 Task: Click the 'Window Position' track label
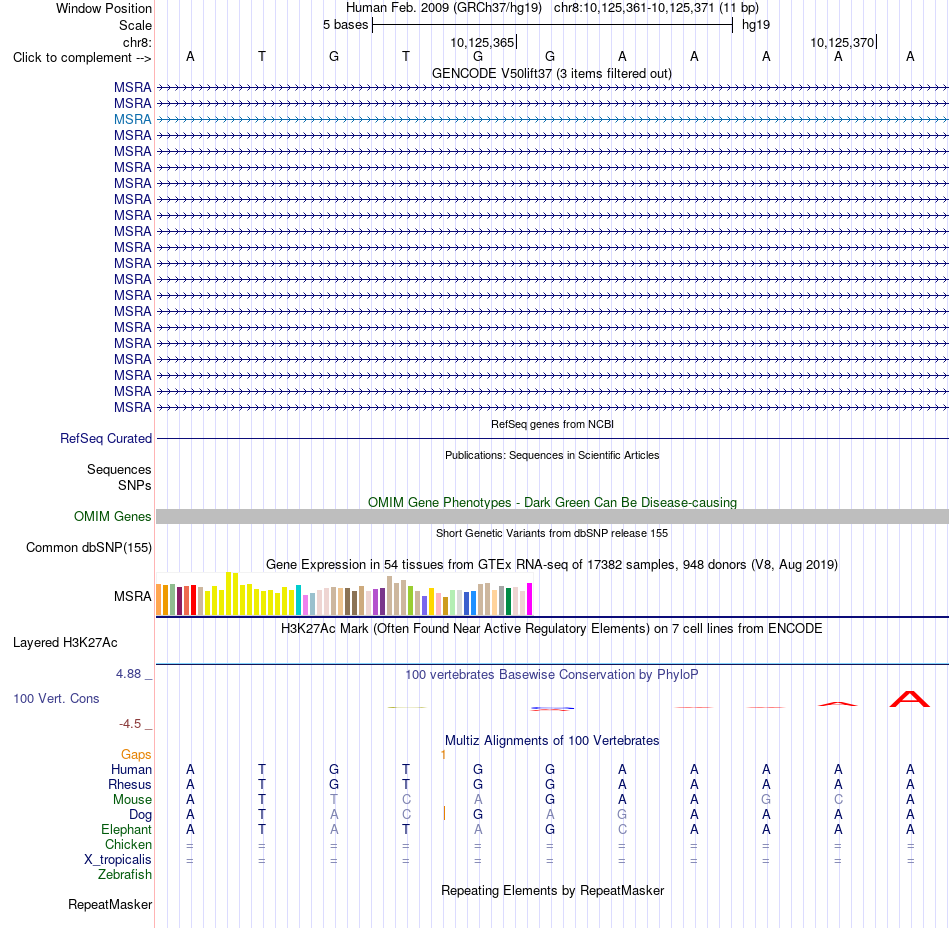104,8
